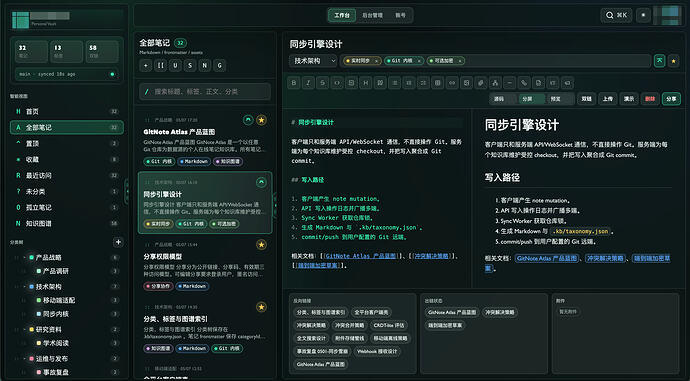
Task: Click the 上传 button
Action: click(608, 99)
